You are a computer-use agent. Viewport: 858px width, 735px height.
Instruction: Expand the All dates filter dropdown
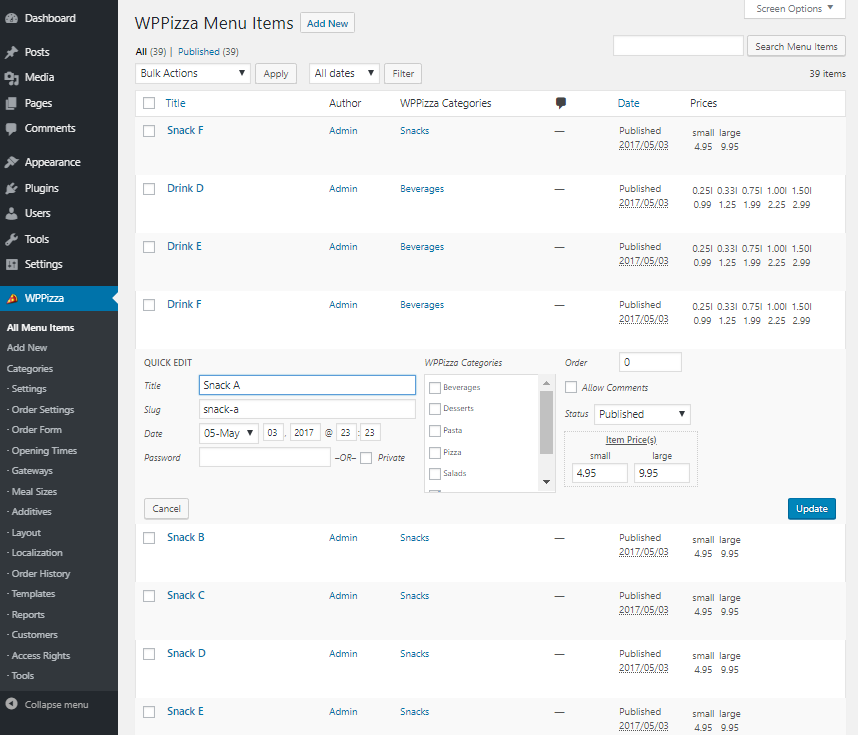344,73
